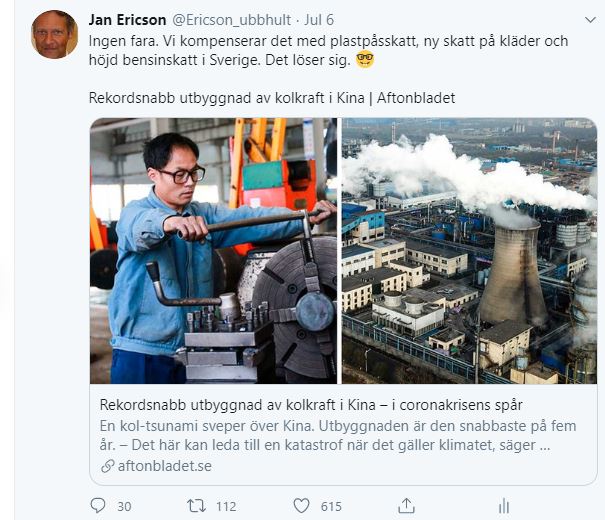Open Jan Ericson's profile picture
The image size is (605, 520).
tap(54, 34)
